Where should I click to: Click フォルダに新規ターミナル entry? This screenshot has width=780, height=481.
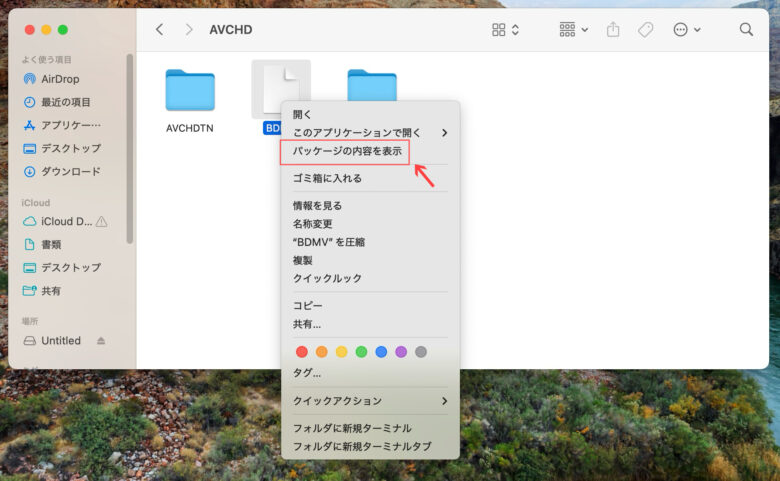coord(351,428)
